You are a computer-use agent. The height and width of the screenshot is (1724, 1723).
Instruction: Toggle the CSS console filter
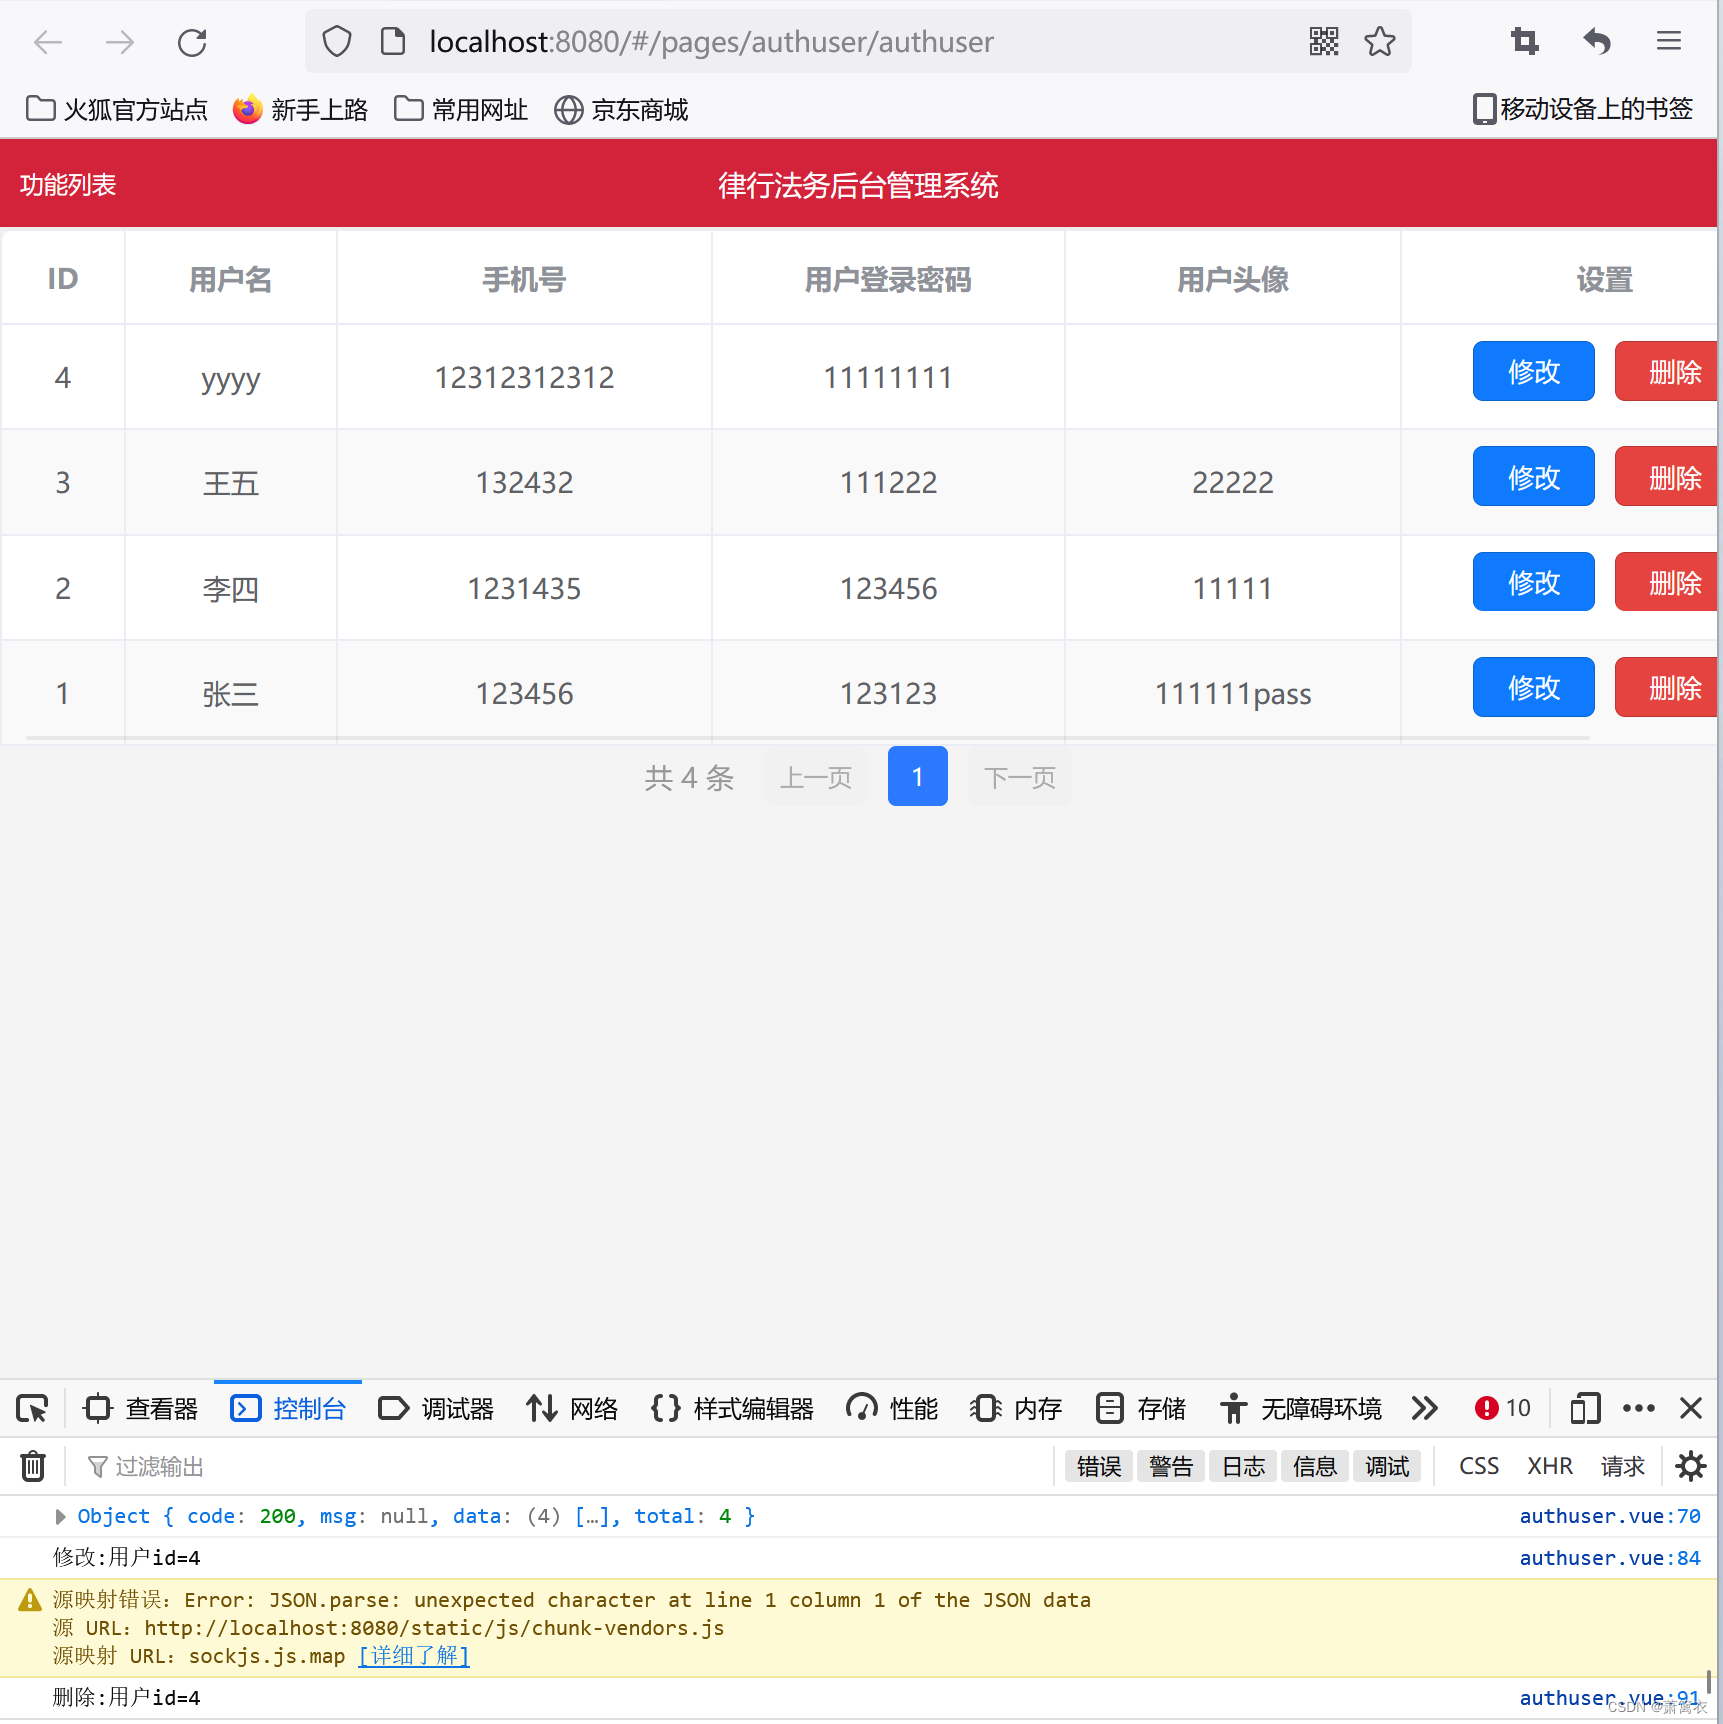pyautogui.click(x=1479, y=1466)
